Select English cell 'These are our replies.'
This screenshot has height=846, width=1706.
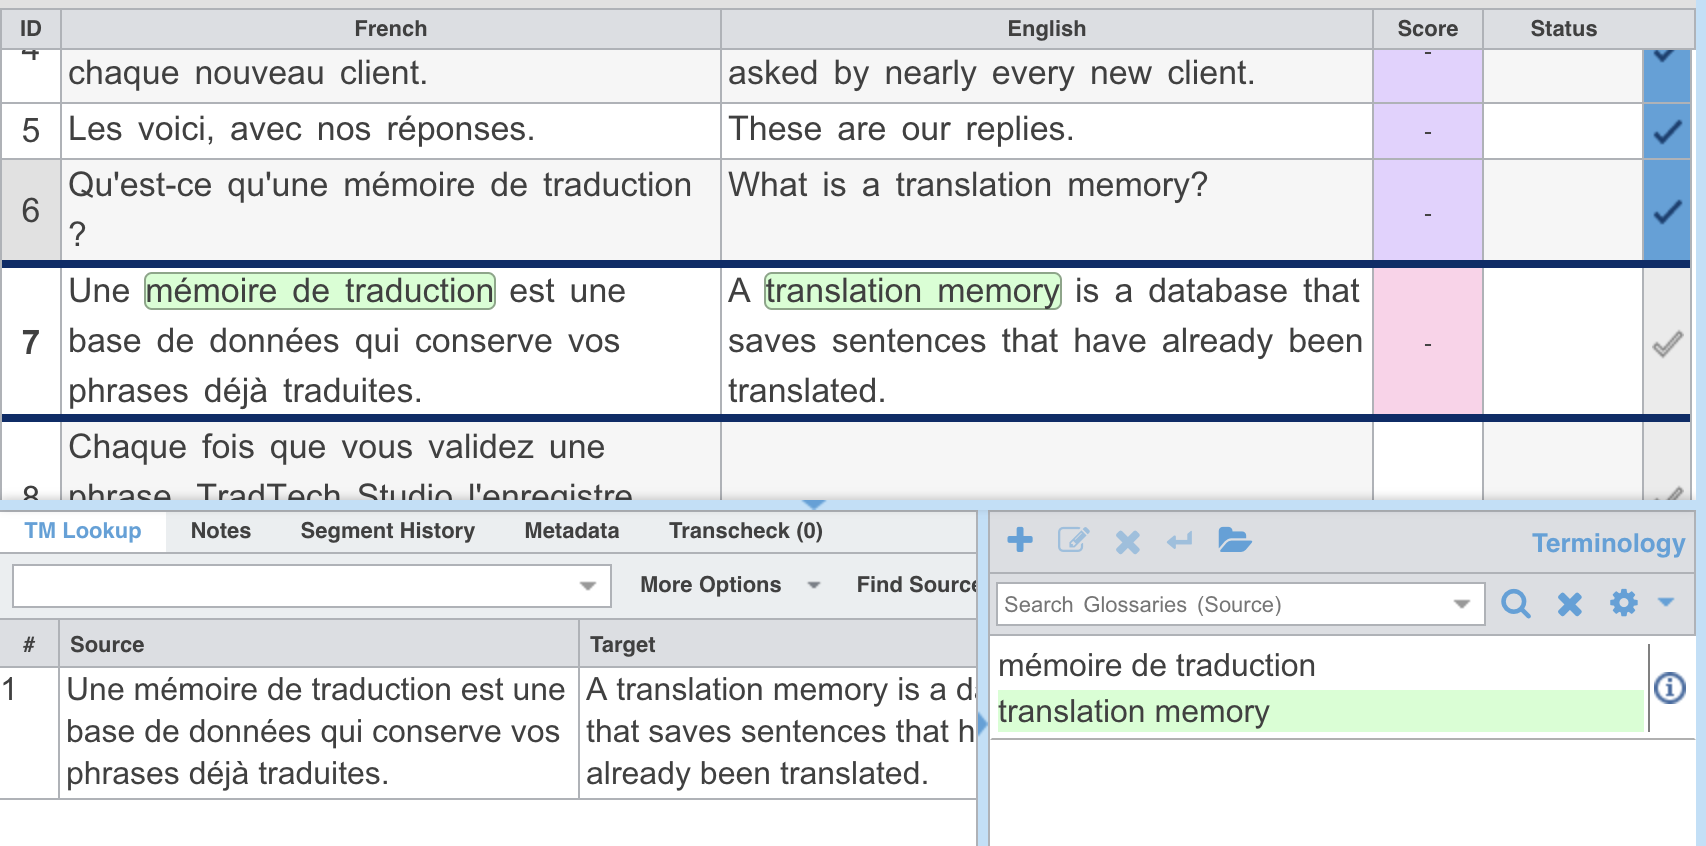click(x=1046, y=131)
